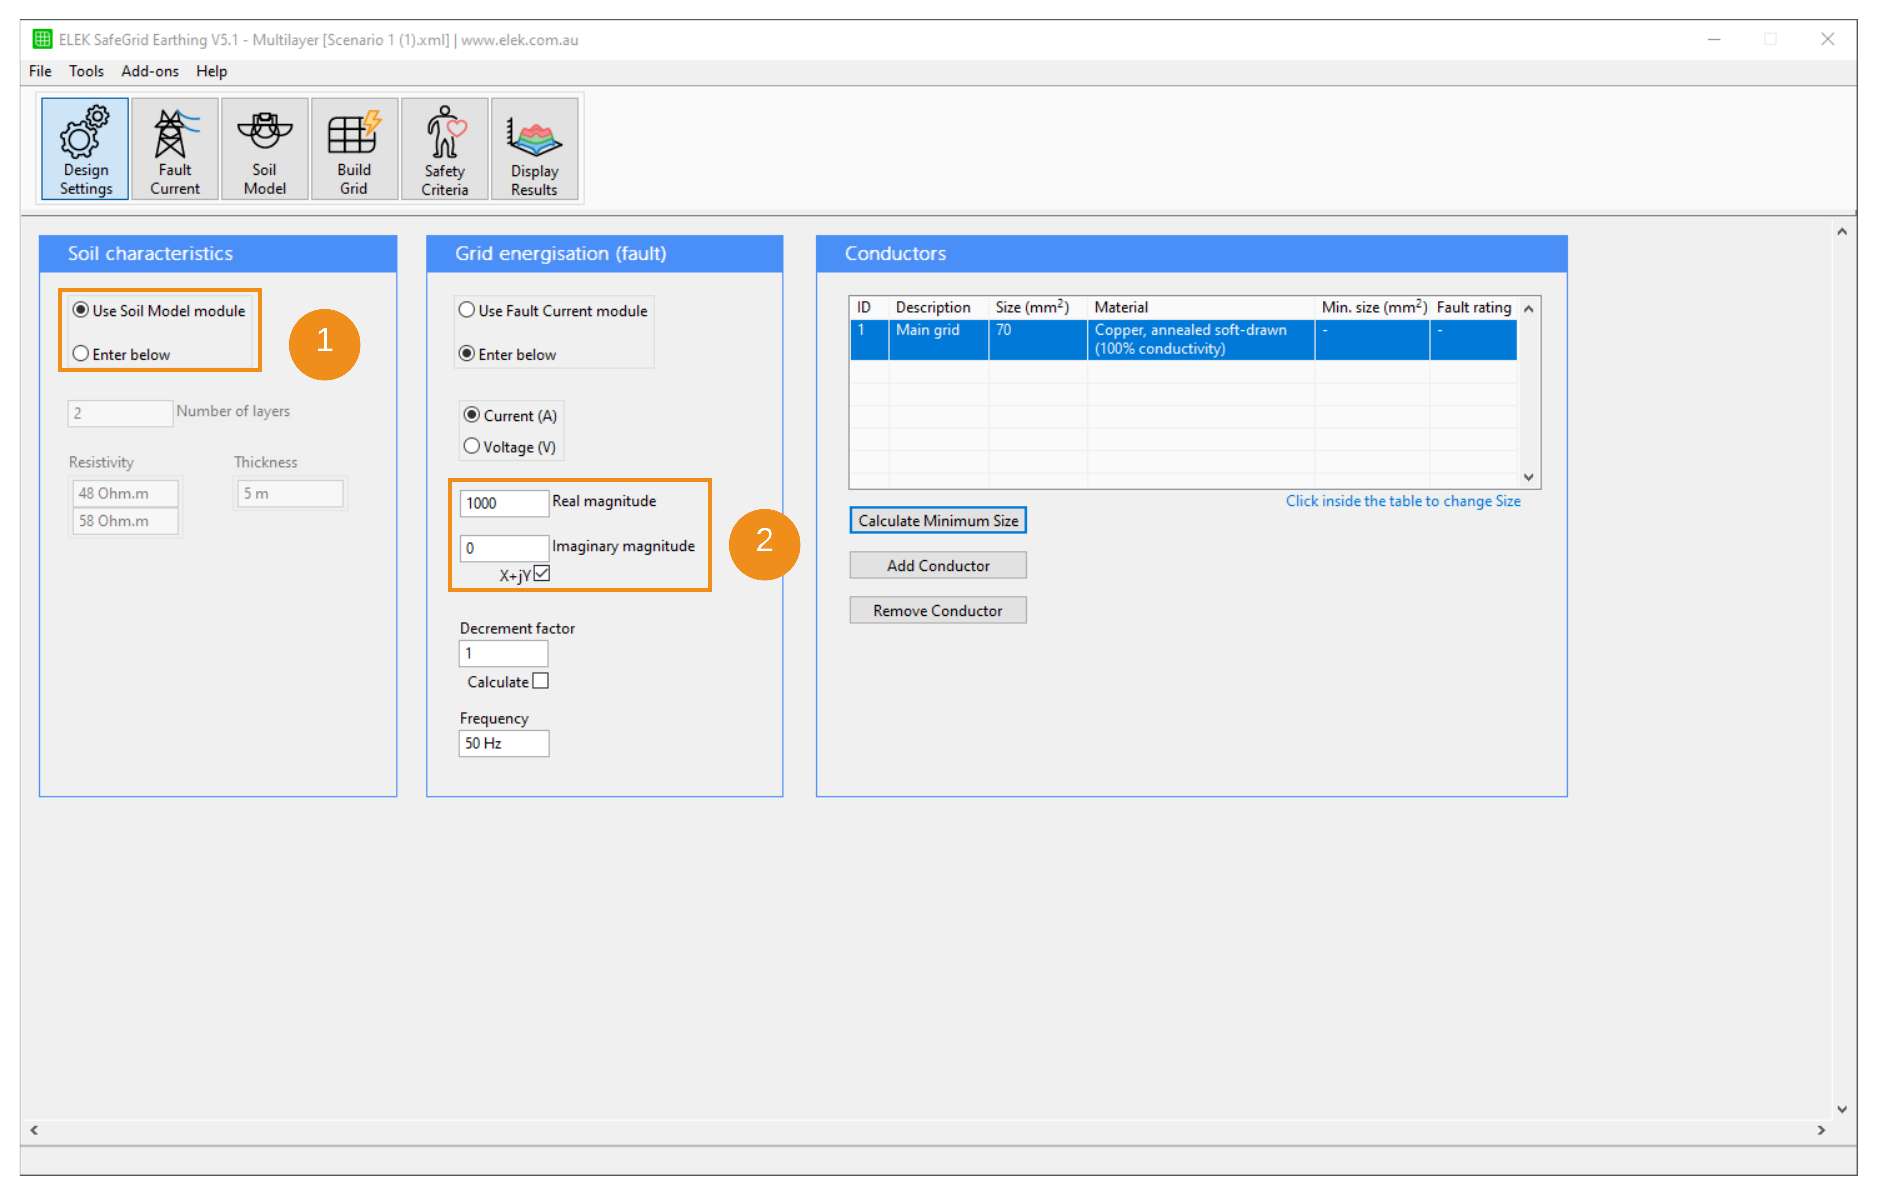Select Voltage (V) as energisation type
The image size is (1879, 1197).
[x=471, y=445]
